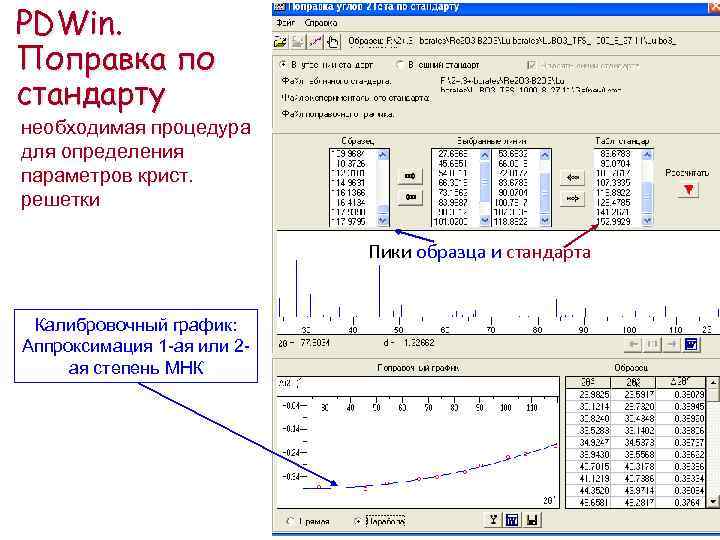Click Образец list scroll-down arrow
This screenshot has height=540, width=720.
tap(383, 220)
